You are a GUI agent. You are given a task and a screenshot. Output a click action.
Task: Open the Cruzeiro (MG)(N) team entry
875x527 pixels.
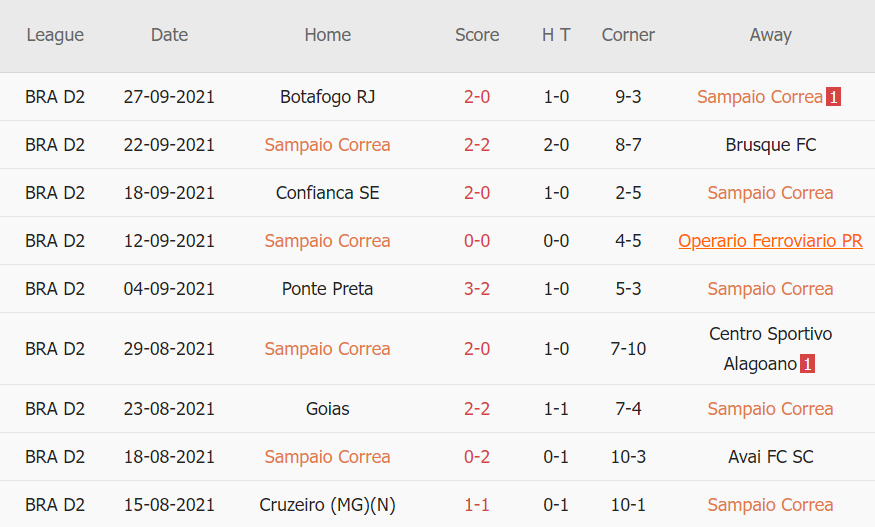pyautogui.click(x=327, y=505)
